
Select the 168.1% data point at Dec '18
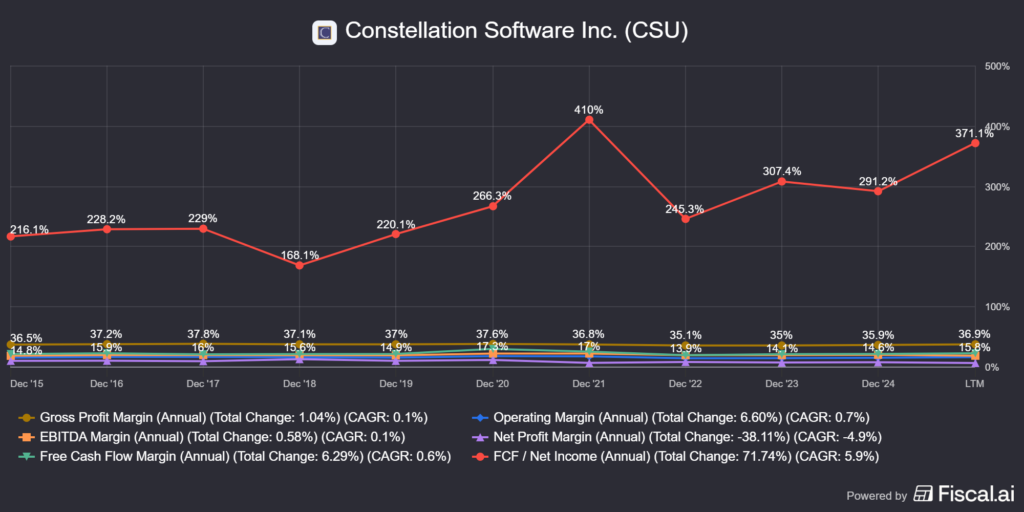pyautogui.click(x=299, y=265)
